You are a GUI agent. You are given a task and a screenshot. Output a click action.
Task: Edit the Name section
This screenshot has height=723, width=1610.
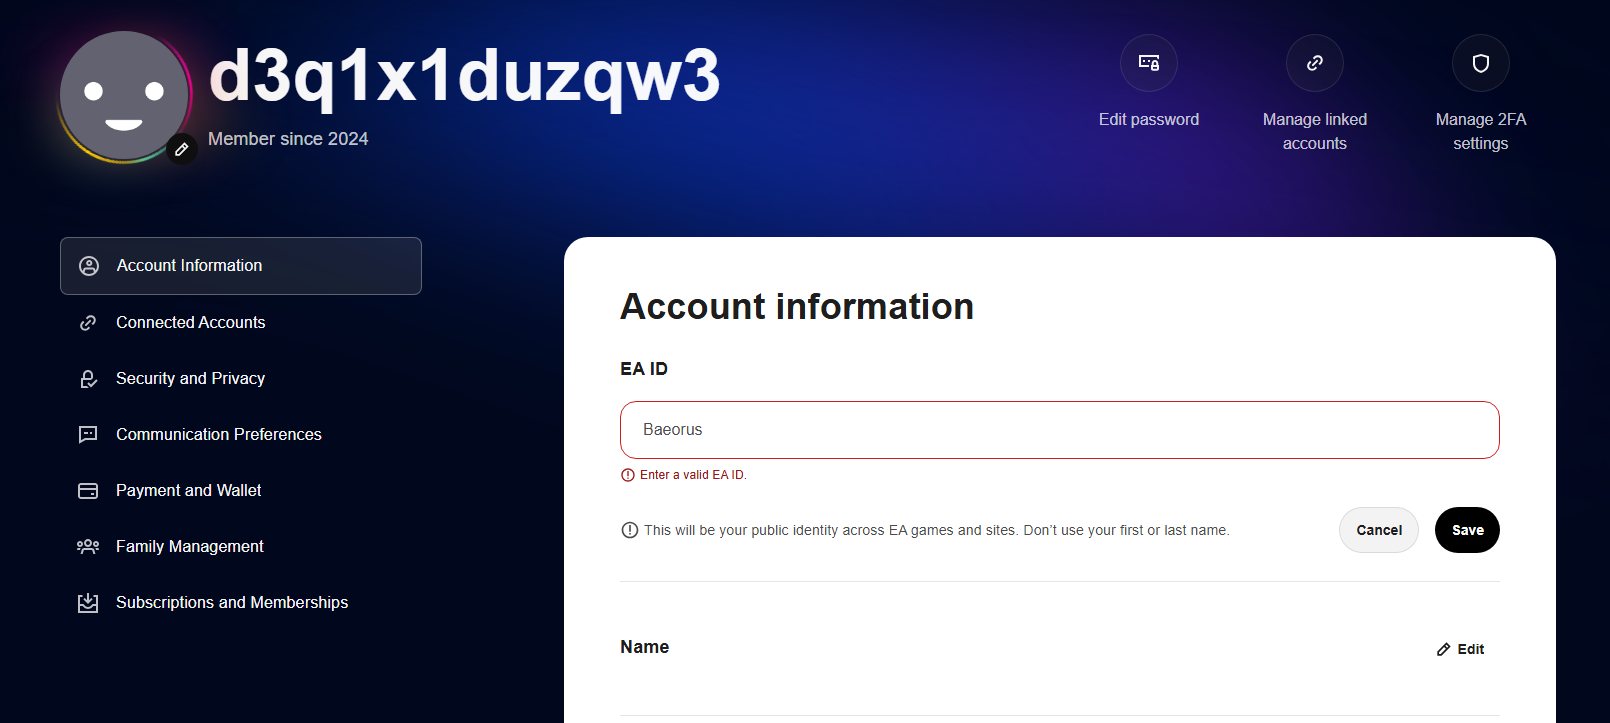(x=1461, y=649)
